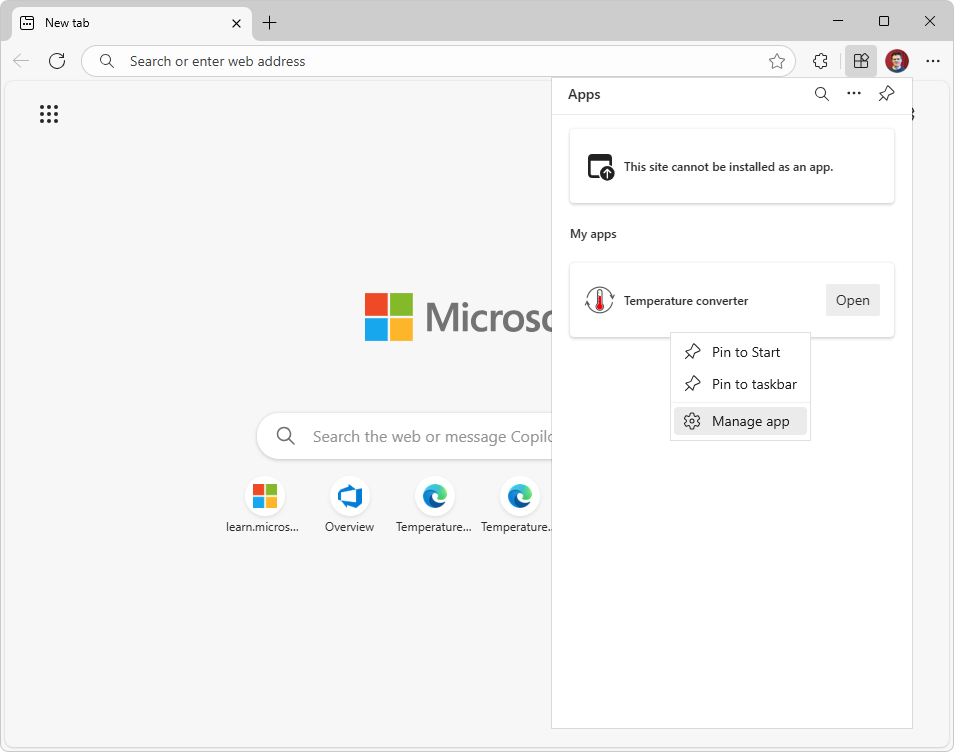Open a new browser tab with the plus button
Screen dimensions: 954x752
269,22
